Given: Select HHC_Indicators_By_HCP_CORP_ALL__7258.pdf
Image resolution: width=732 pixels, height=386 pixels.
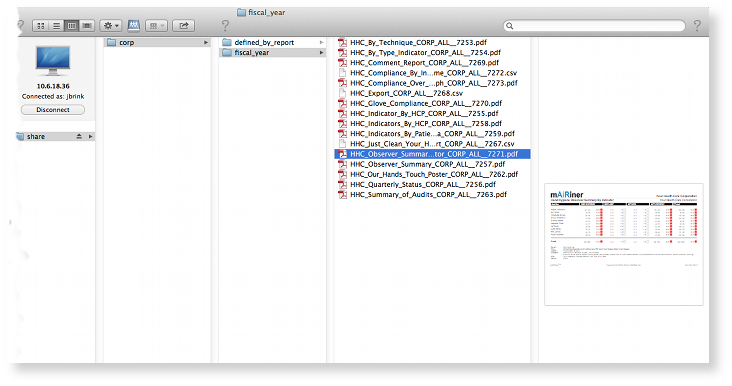Looking at the screenshot, I should 426,124.
